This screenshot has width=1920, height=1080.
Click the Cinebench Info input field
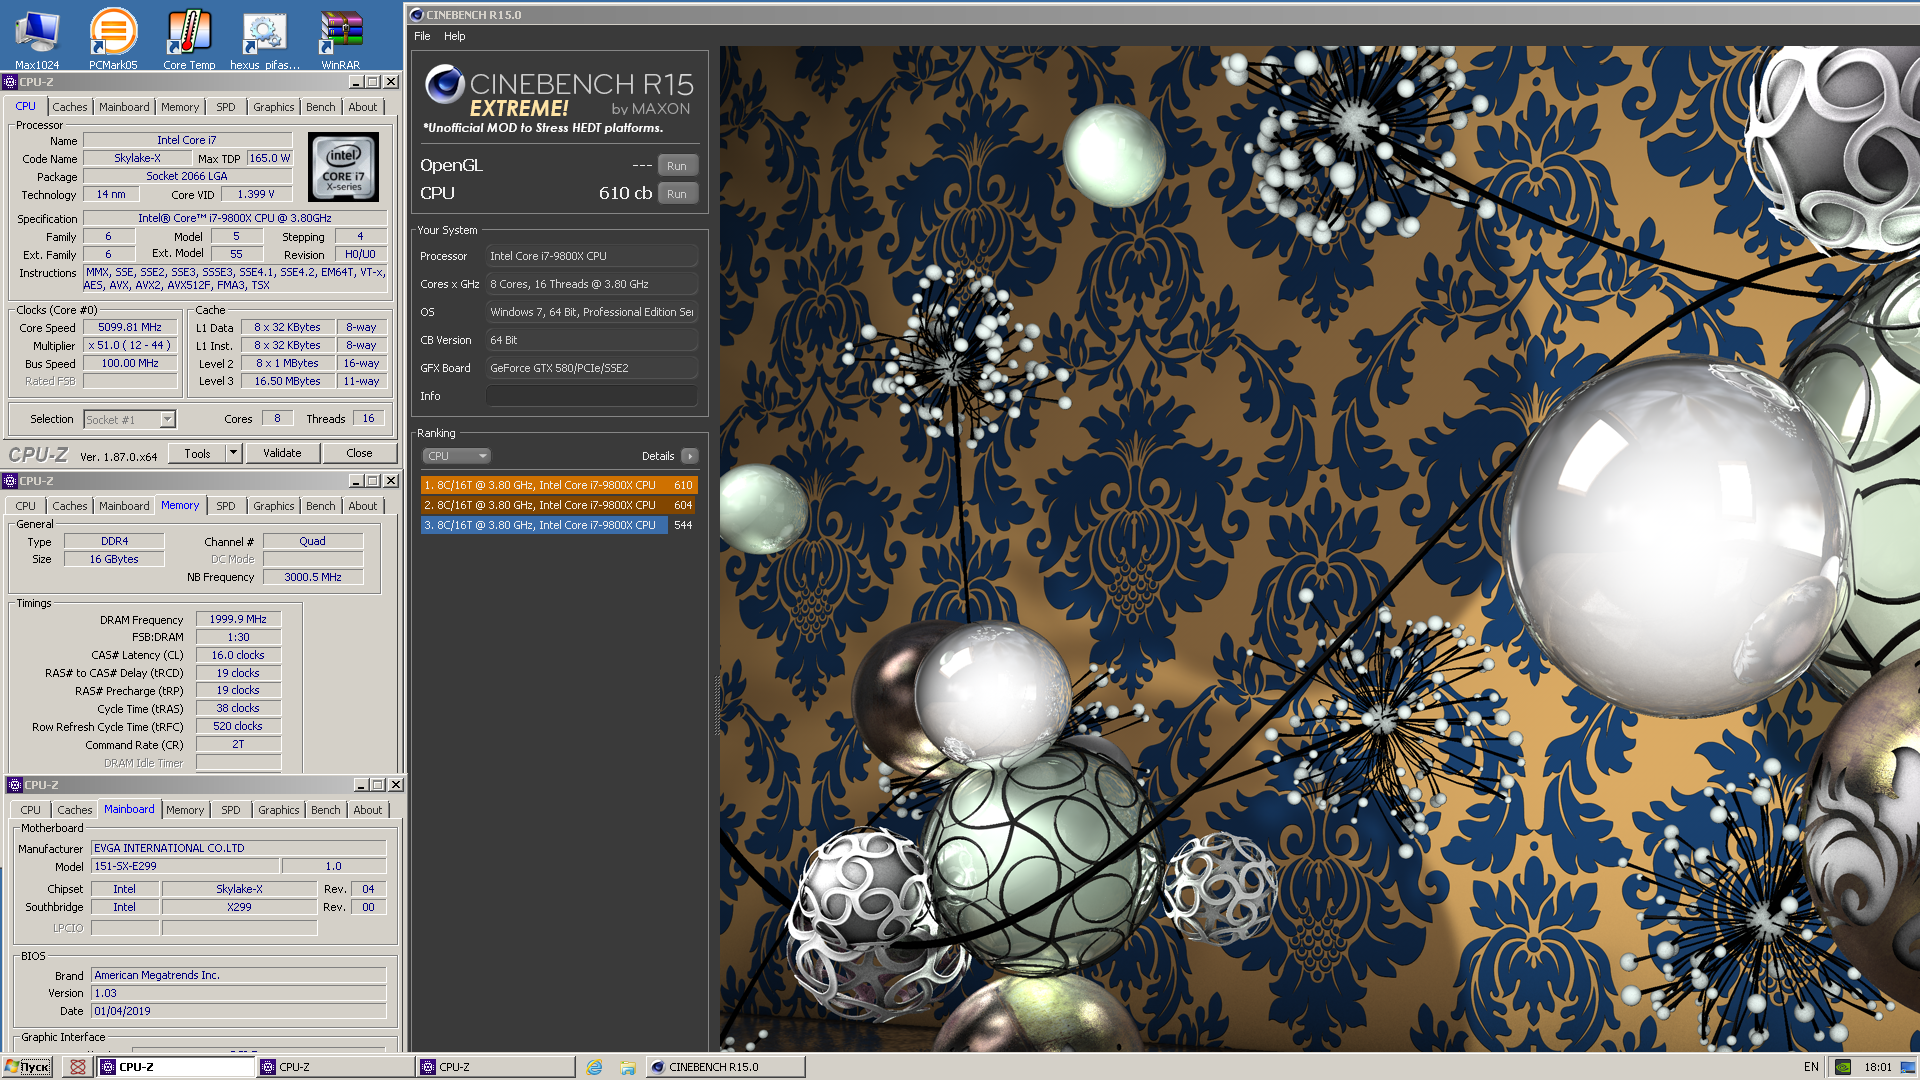[x=592, y=396]
